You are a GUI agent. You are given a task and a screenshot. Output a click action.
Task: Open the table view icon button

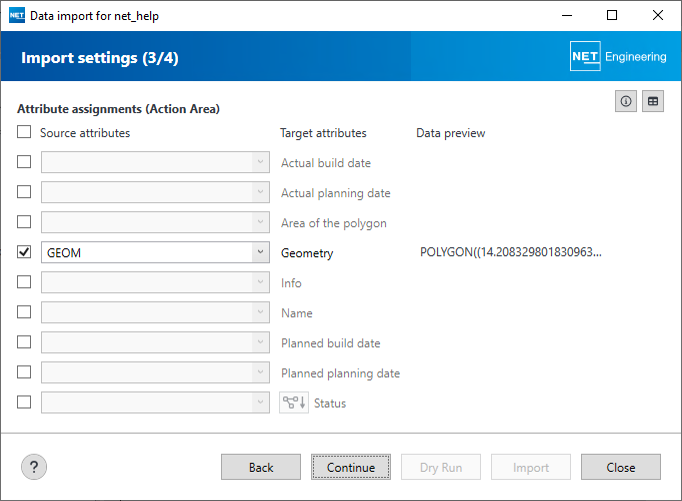(x=653, y=101)
